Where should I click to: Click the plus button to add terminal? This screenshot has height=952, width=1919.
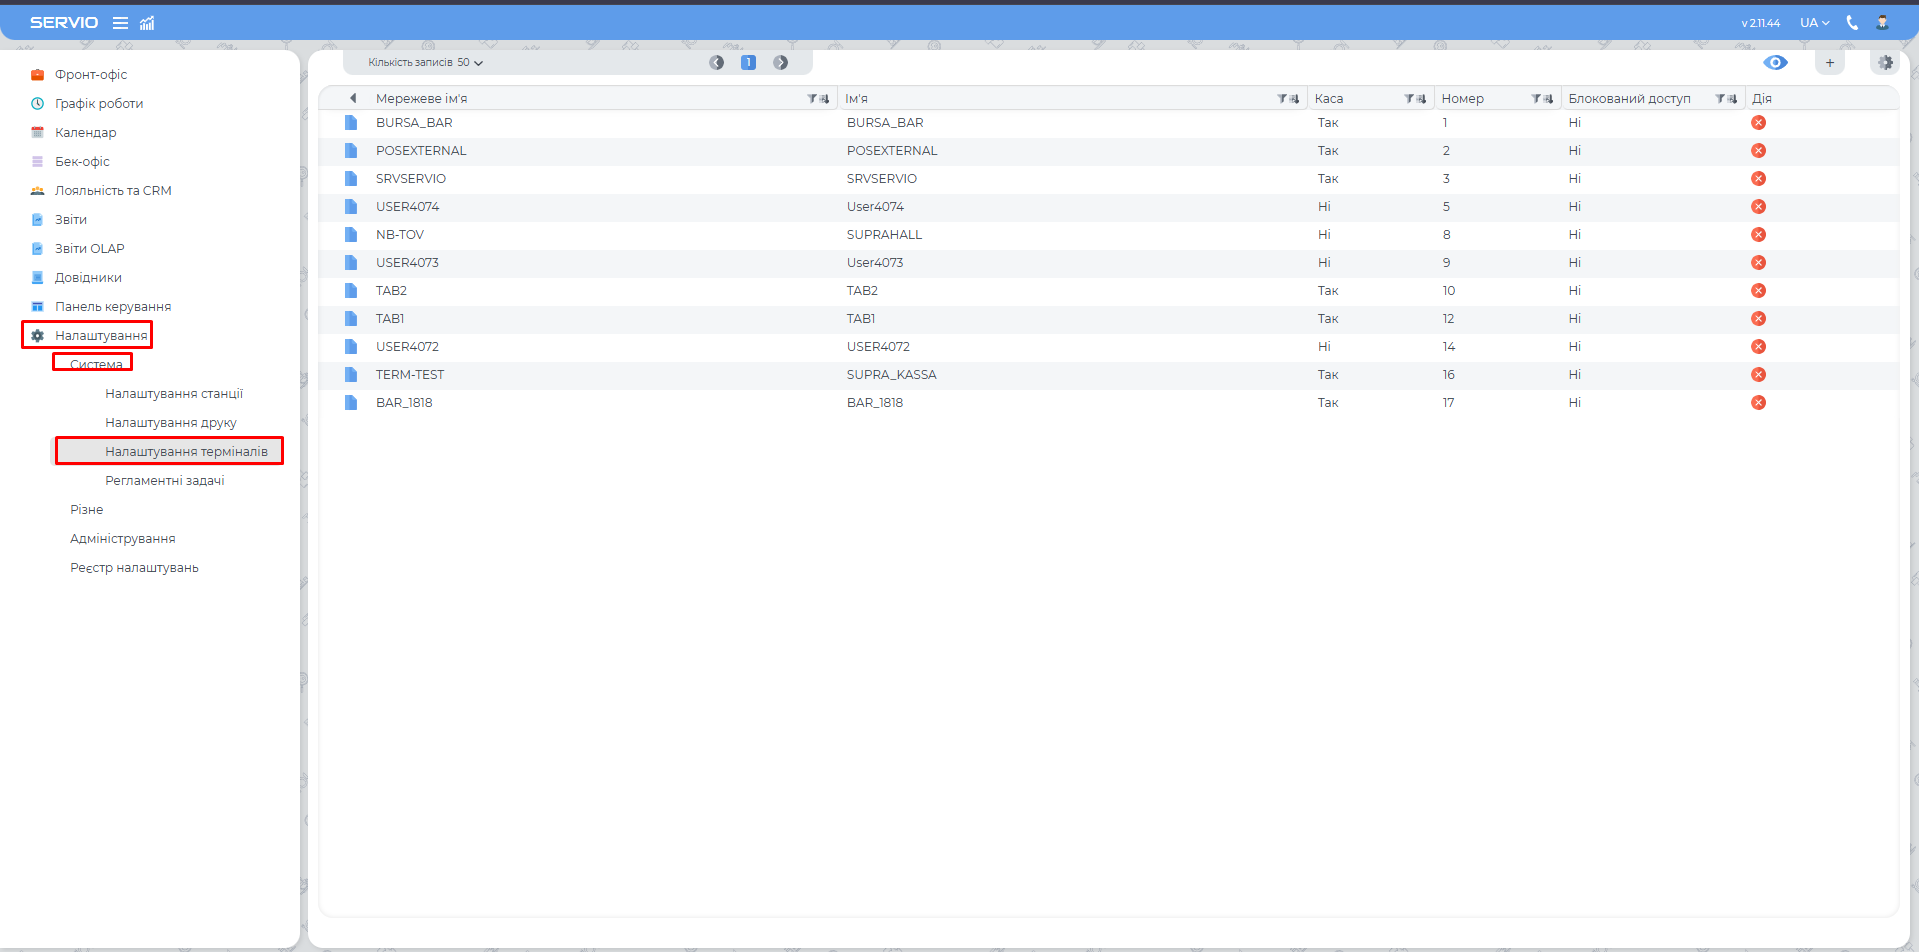pos(1830,63)
